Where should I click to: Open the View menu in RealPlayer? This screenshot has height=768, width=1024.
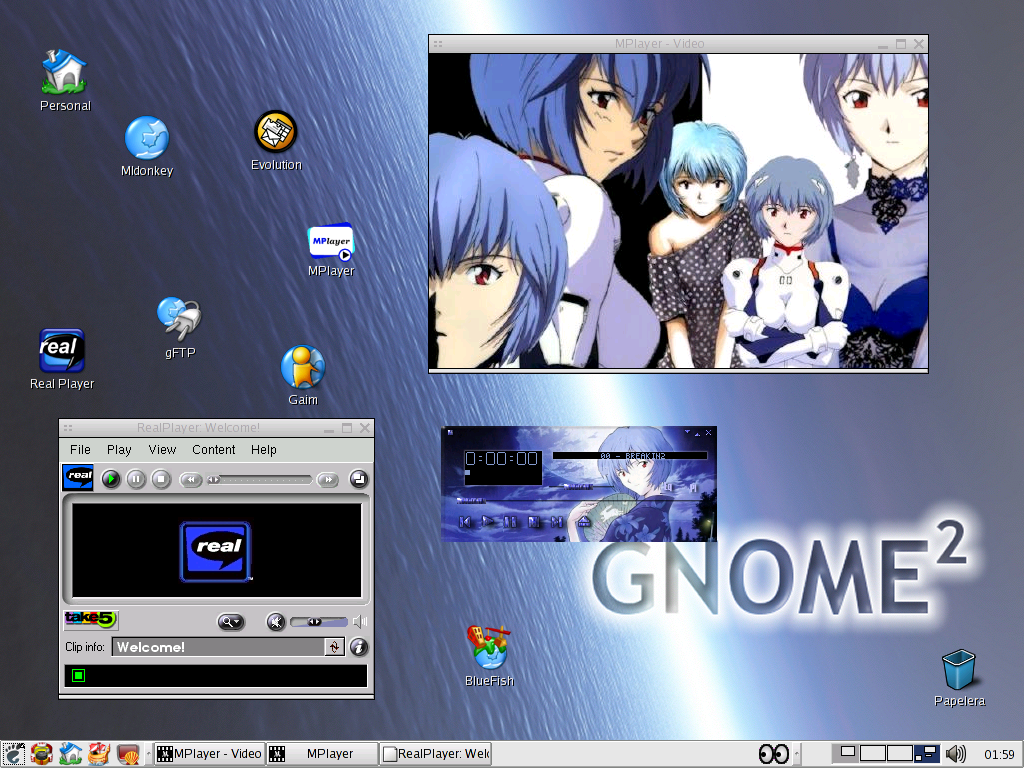click(162, 449)
